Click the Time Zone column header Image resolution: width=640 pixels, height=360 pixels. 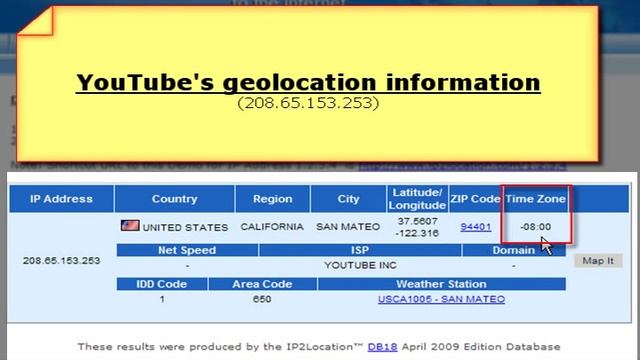pyautogui.click(x=536, y=199)
